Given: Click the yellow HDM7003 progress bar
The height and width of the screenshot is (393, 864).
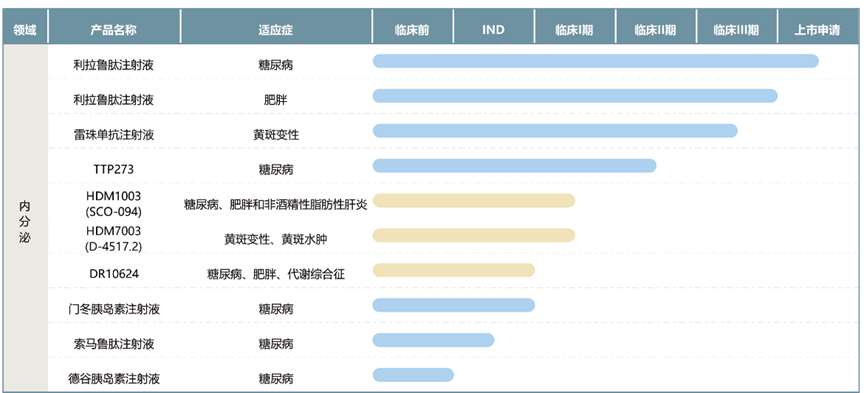Looking at the screenshot, I should 474,235.
